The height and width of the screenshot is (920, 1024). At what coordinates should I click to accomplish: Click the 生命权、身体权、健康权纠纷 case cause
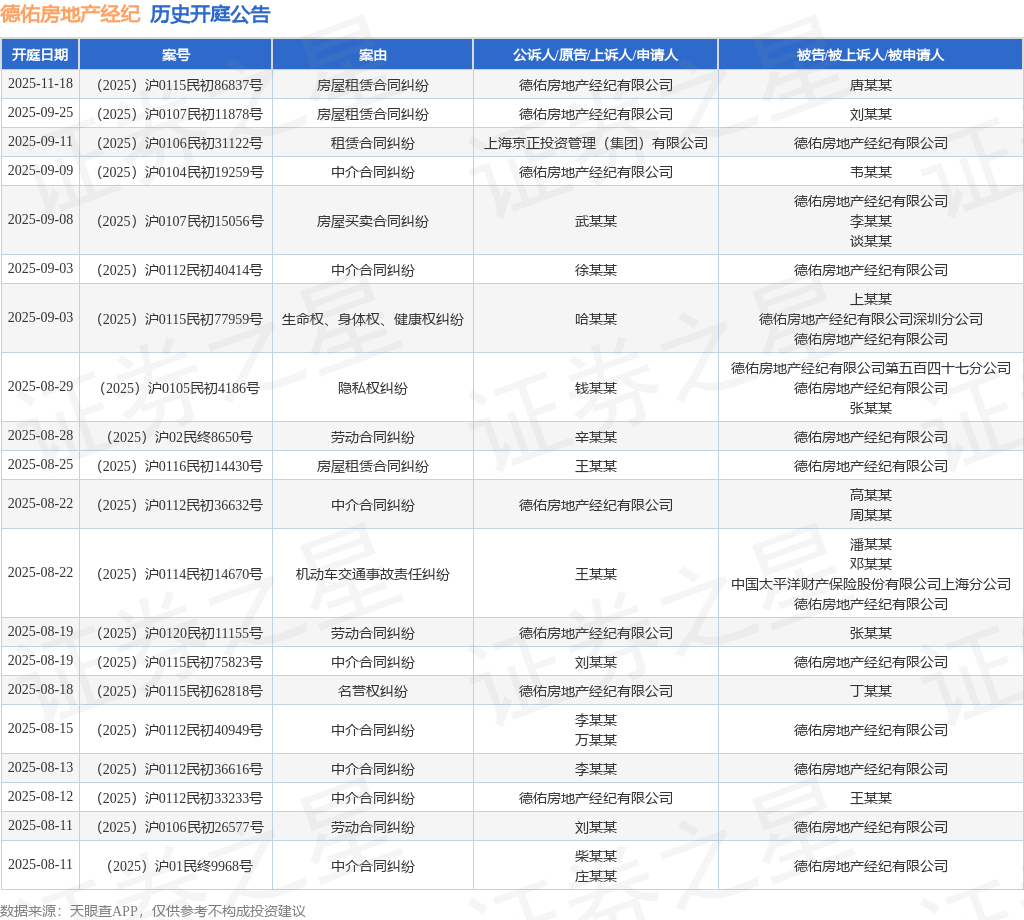point(373,319)
